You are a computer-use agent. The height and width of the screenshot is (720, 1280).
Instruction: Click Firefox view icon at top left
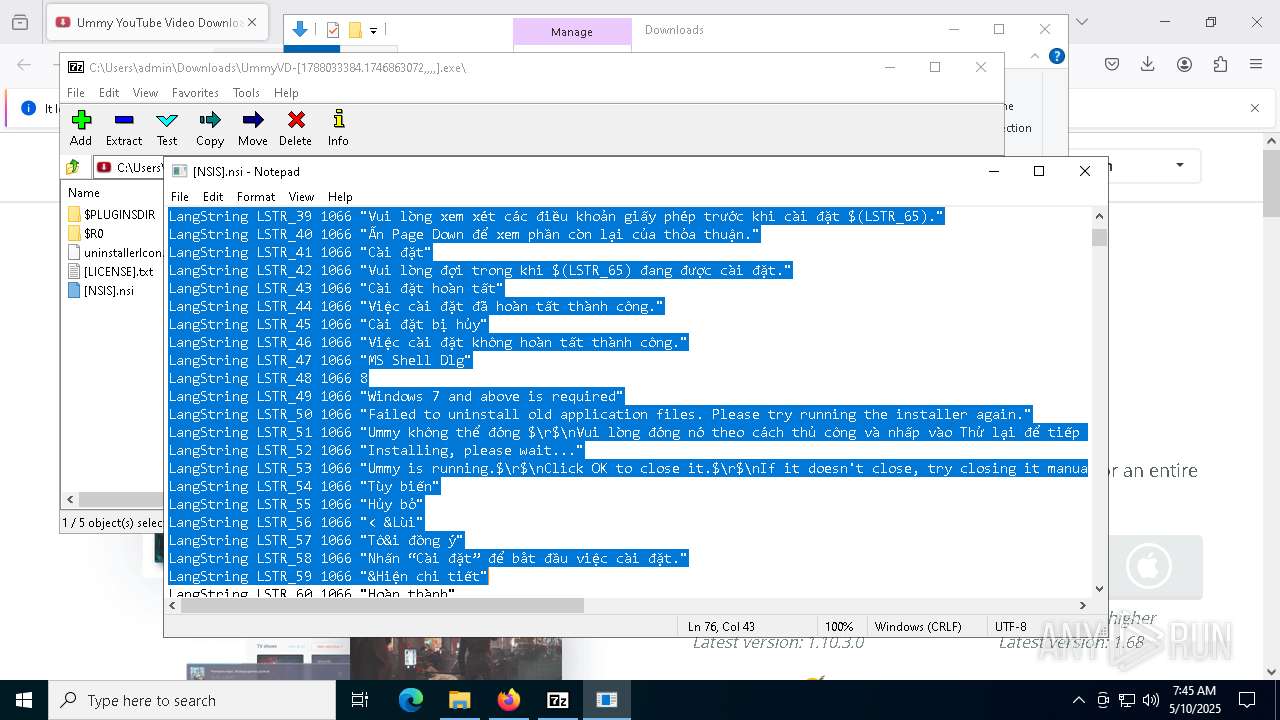point(19,22)
